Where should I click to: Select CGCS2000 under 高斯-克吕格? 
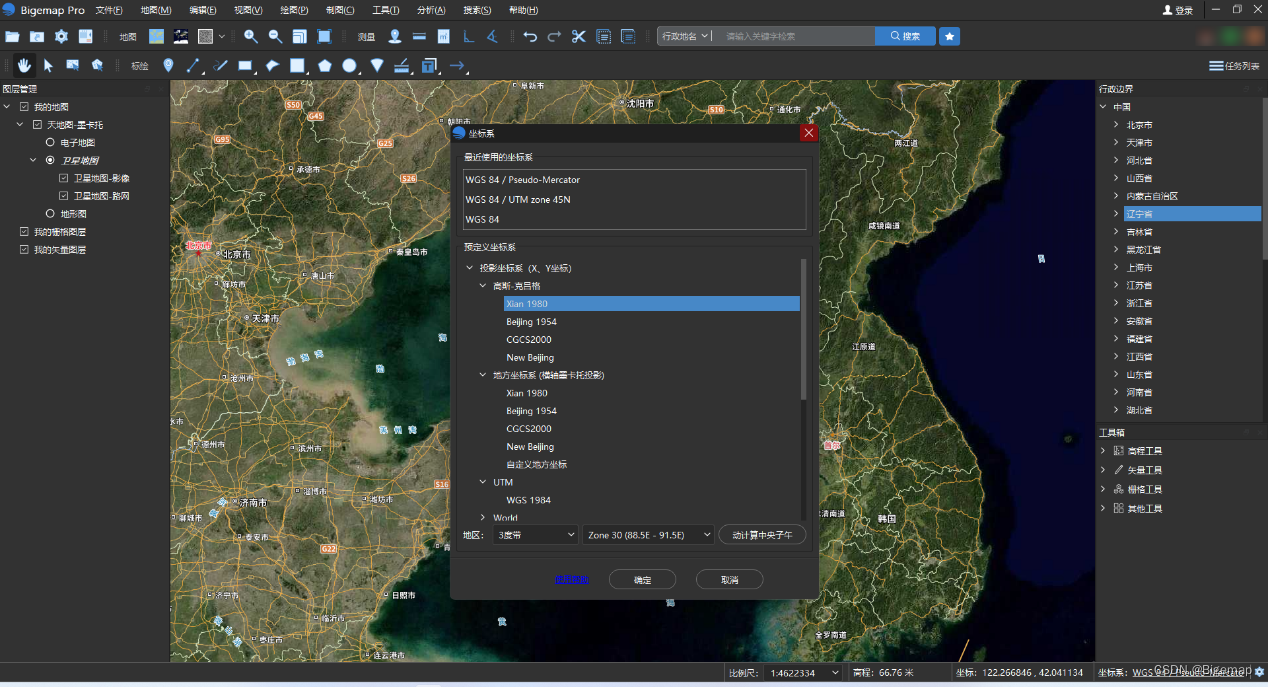point(530,340)
